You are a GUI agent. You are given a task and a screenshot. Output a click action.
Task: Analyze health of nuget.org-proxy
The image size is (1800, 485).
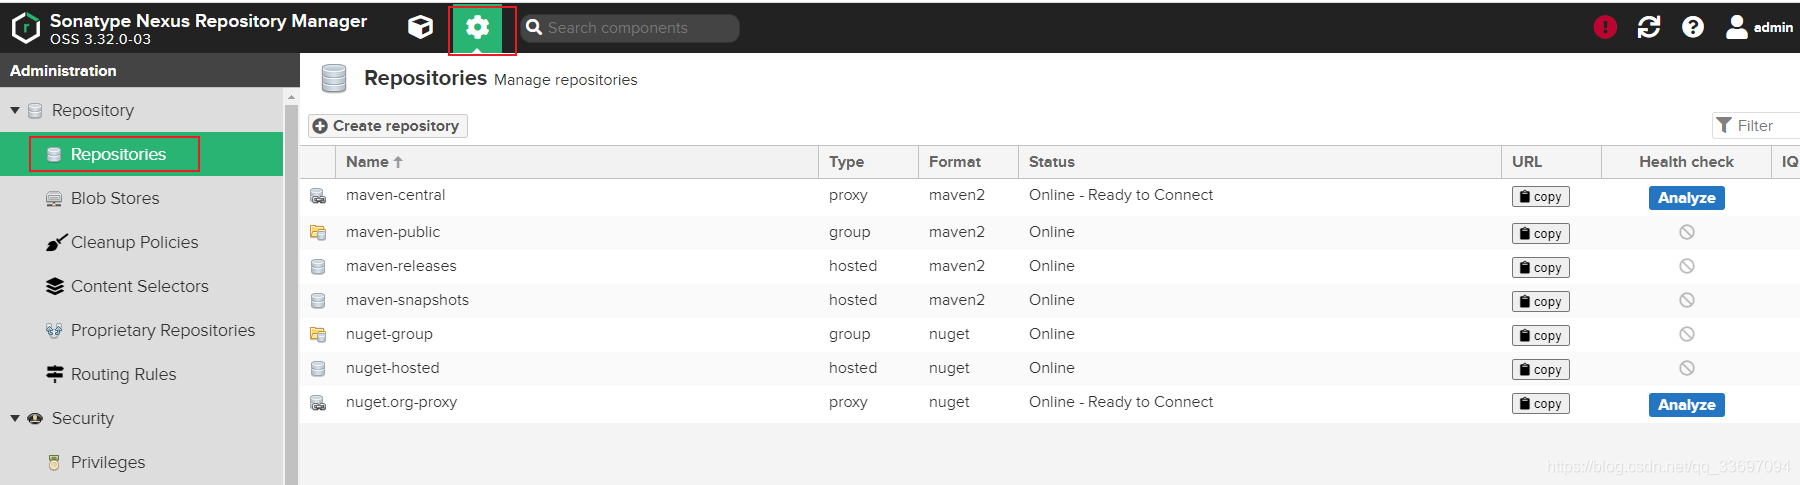click(1686, 405)
